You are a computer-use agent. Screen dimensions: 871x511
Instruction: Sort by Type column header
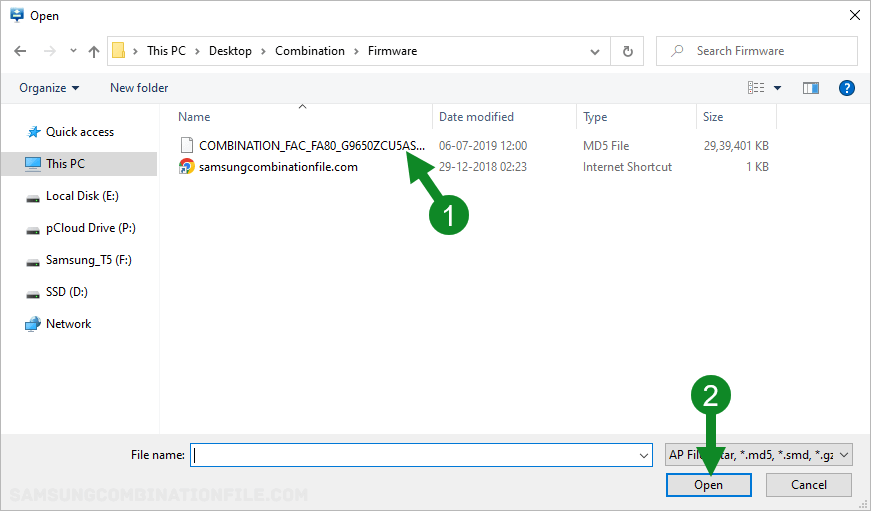(x=595, y=117)
